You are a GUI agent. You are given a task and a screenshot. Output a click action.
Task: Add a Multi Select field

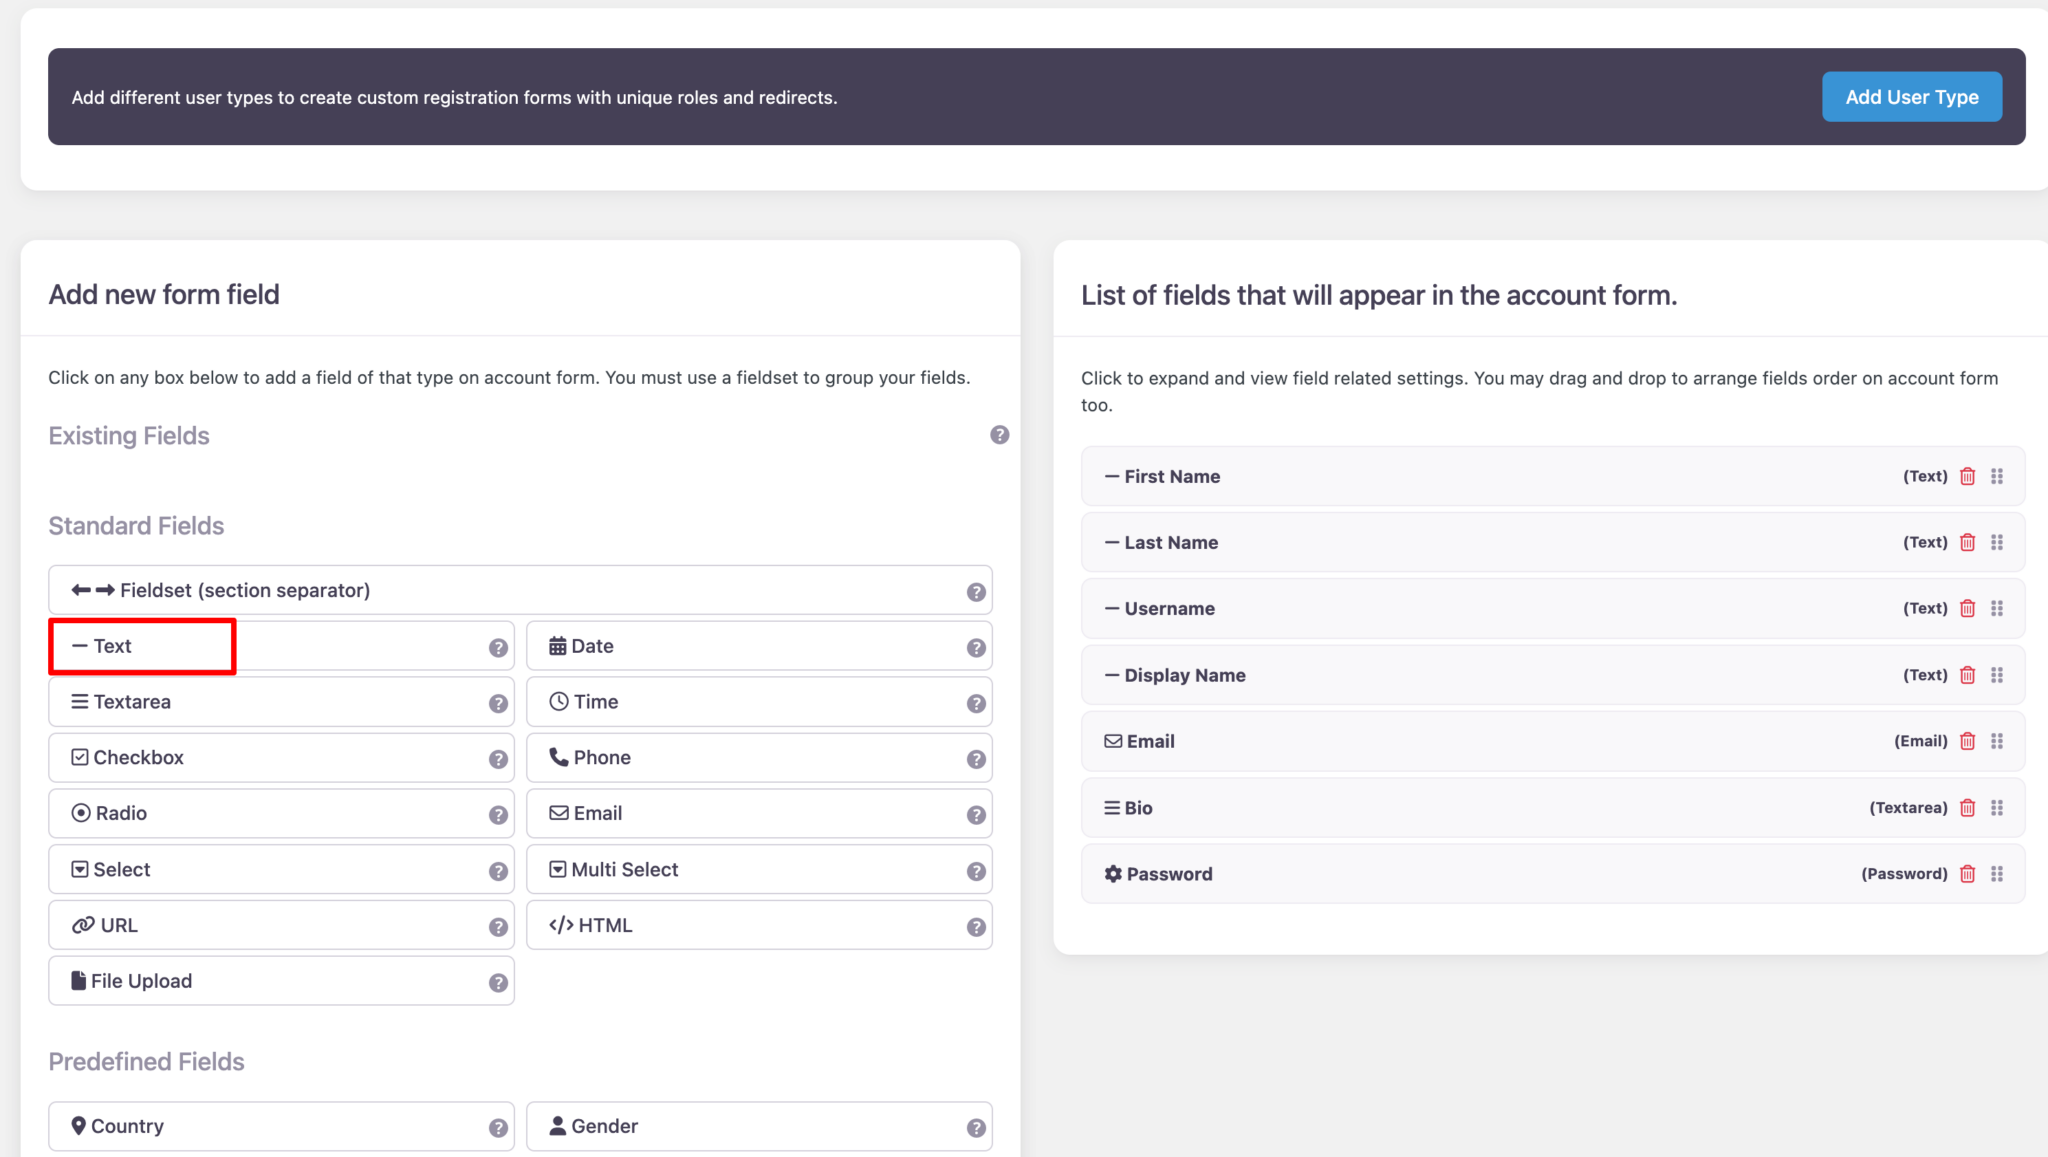point(759,869)
